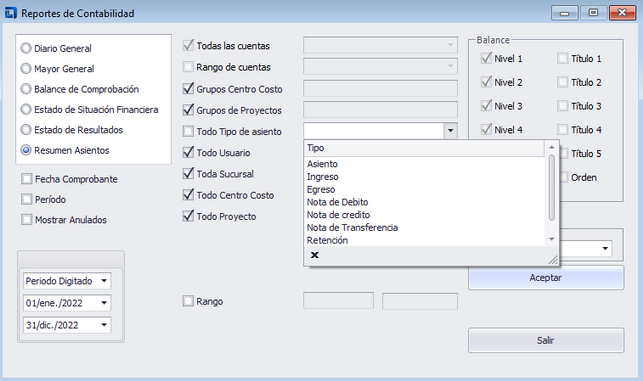Minimize the Reportes de Contabilidad window
The width and height of the screenshot is (643, 381).
click(x=564, y=13)
